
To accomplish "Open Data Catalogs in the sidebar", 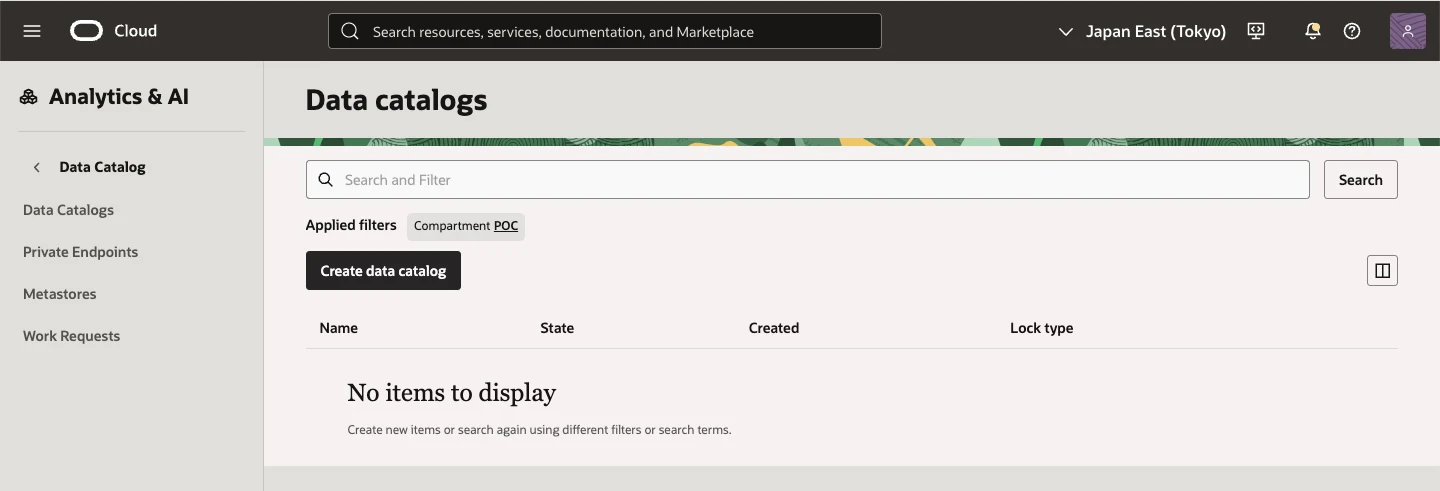I will (x=68, y=210).
